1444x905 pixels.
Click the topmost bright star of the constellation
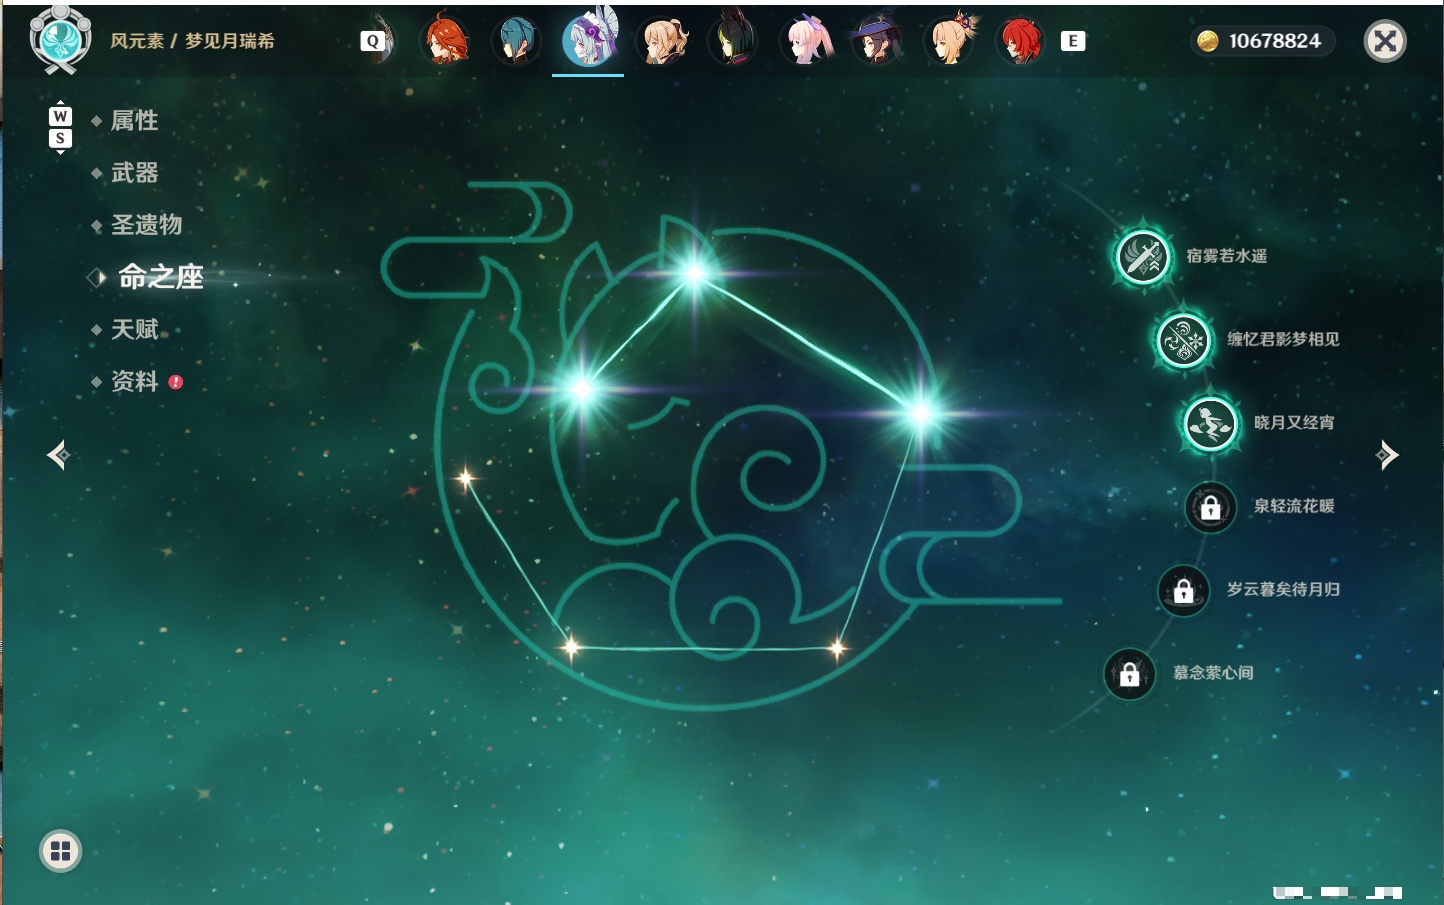pyautogui.click(x=694, y=271)
